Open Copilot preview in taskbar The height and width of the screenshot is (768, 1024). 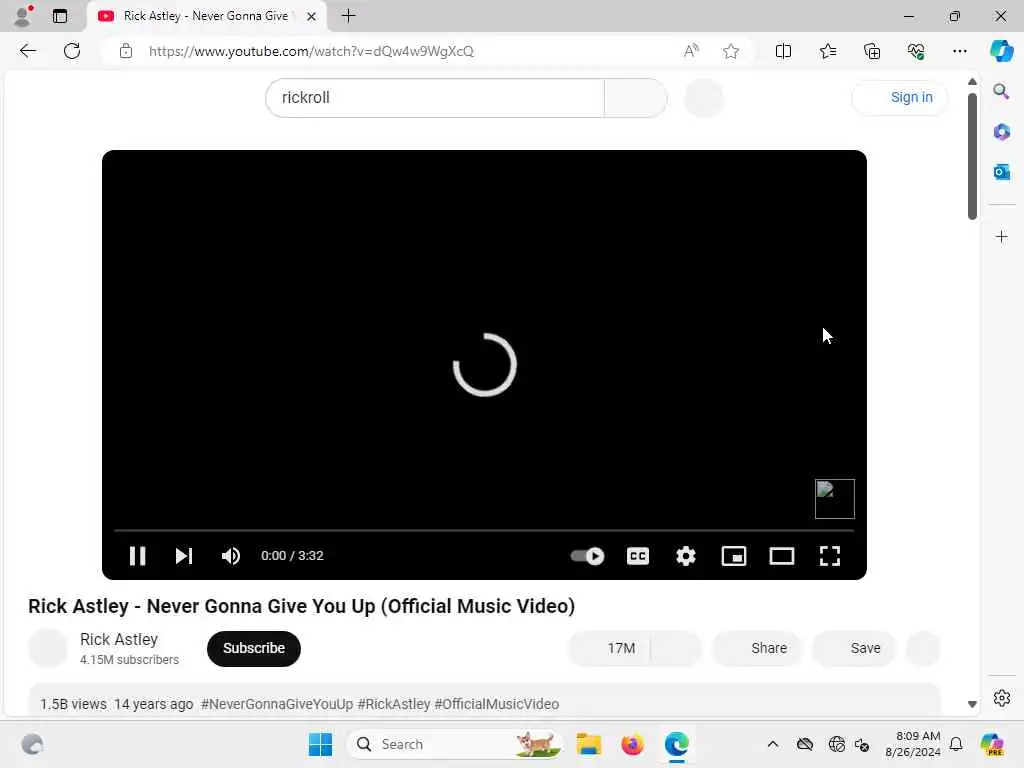[x=993, y=744]
